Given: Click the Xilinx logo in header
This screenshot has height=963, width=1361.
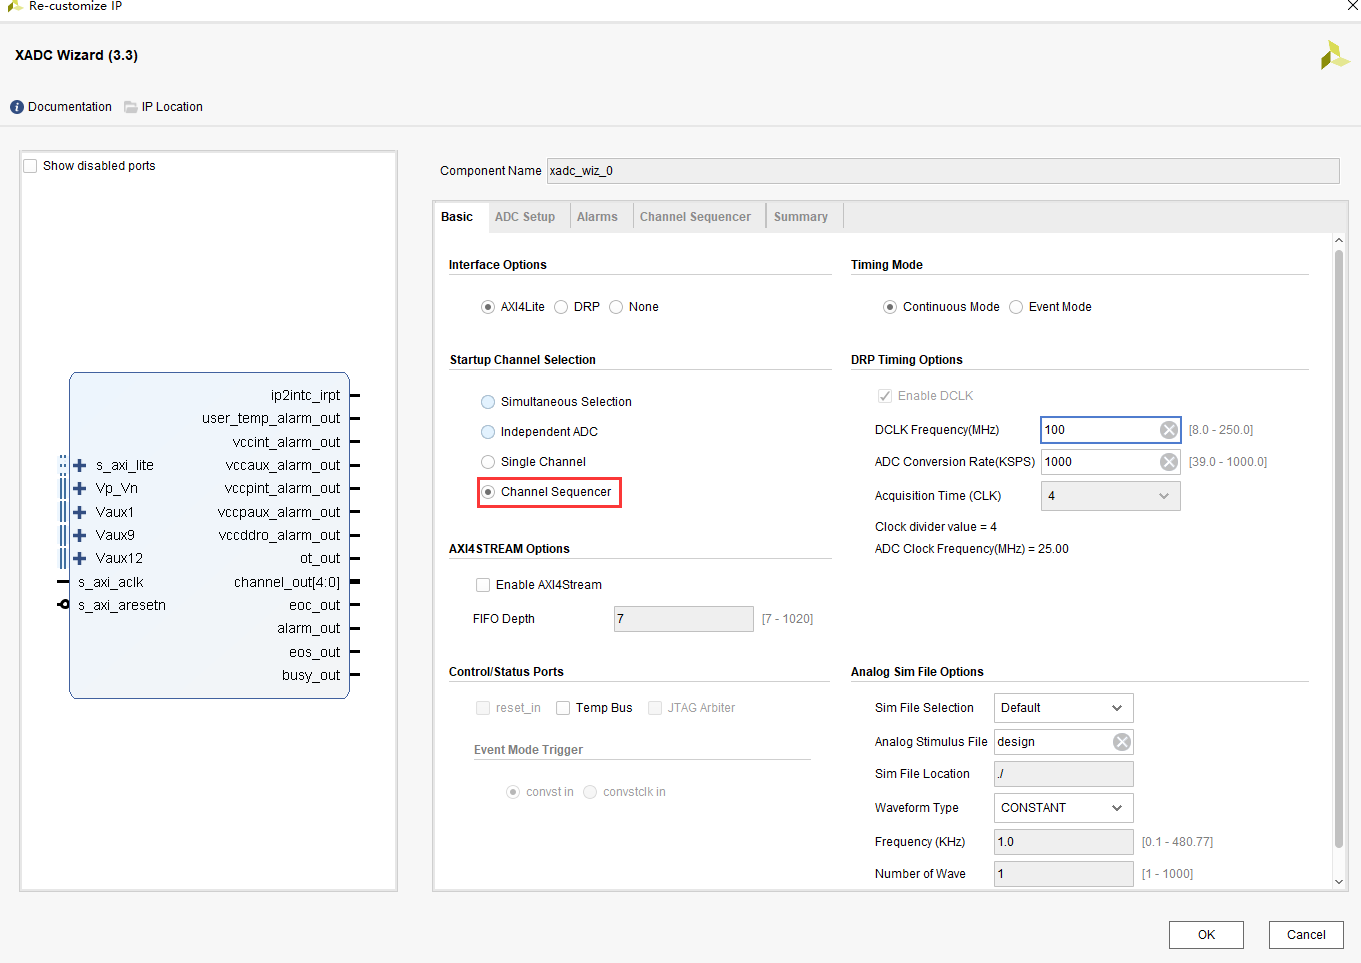Looking at the screenshot, I should [1334, 55].
